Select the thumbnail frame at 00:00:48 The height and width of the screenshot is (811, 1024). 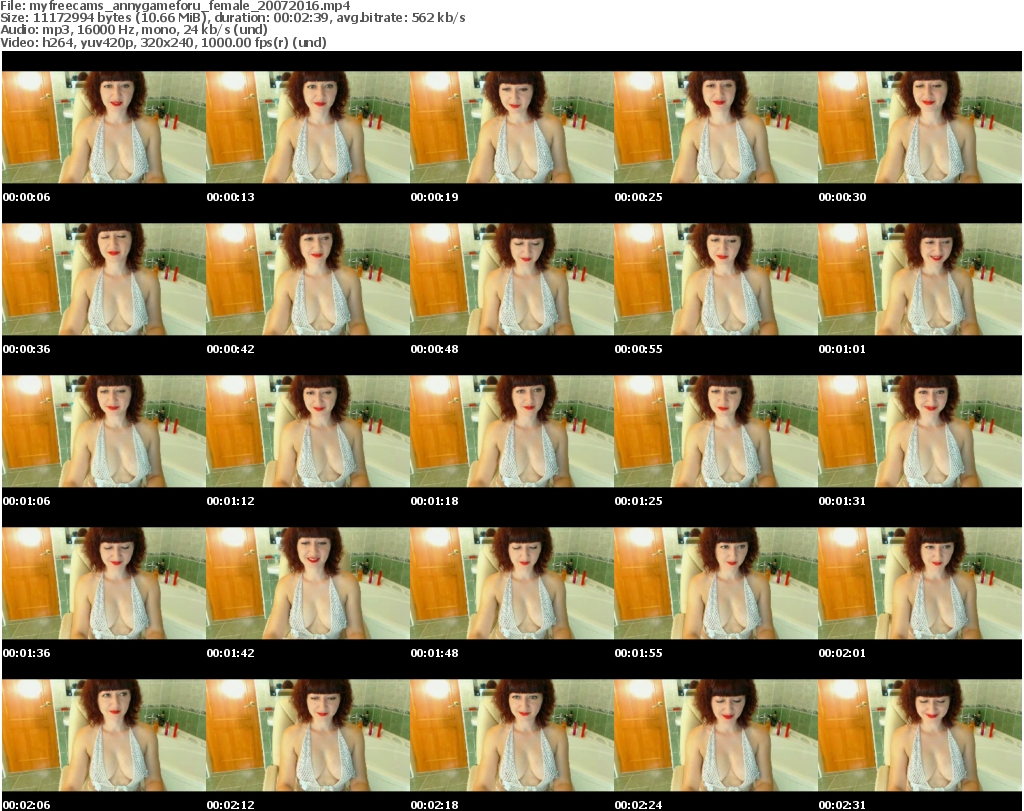click(x=511, y=279)
